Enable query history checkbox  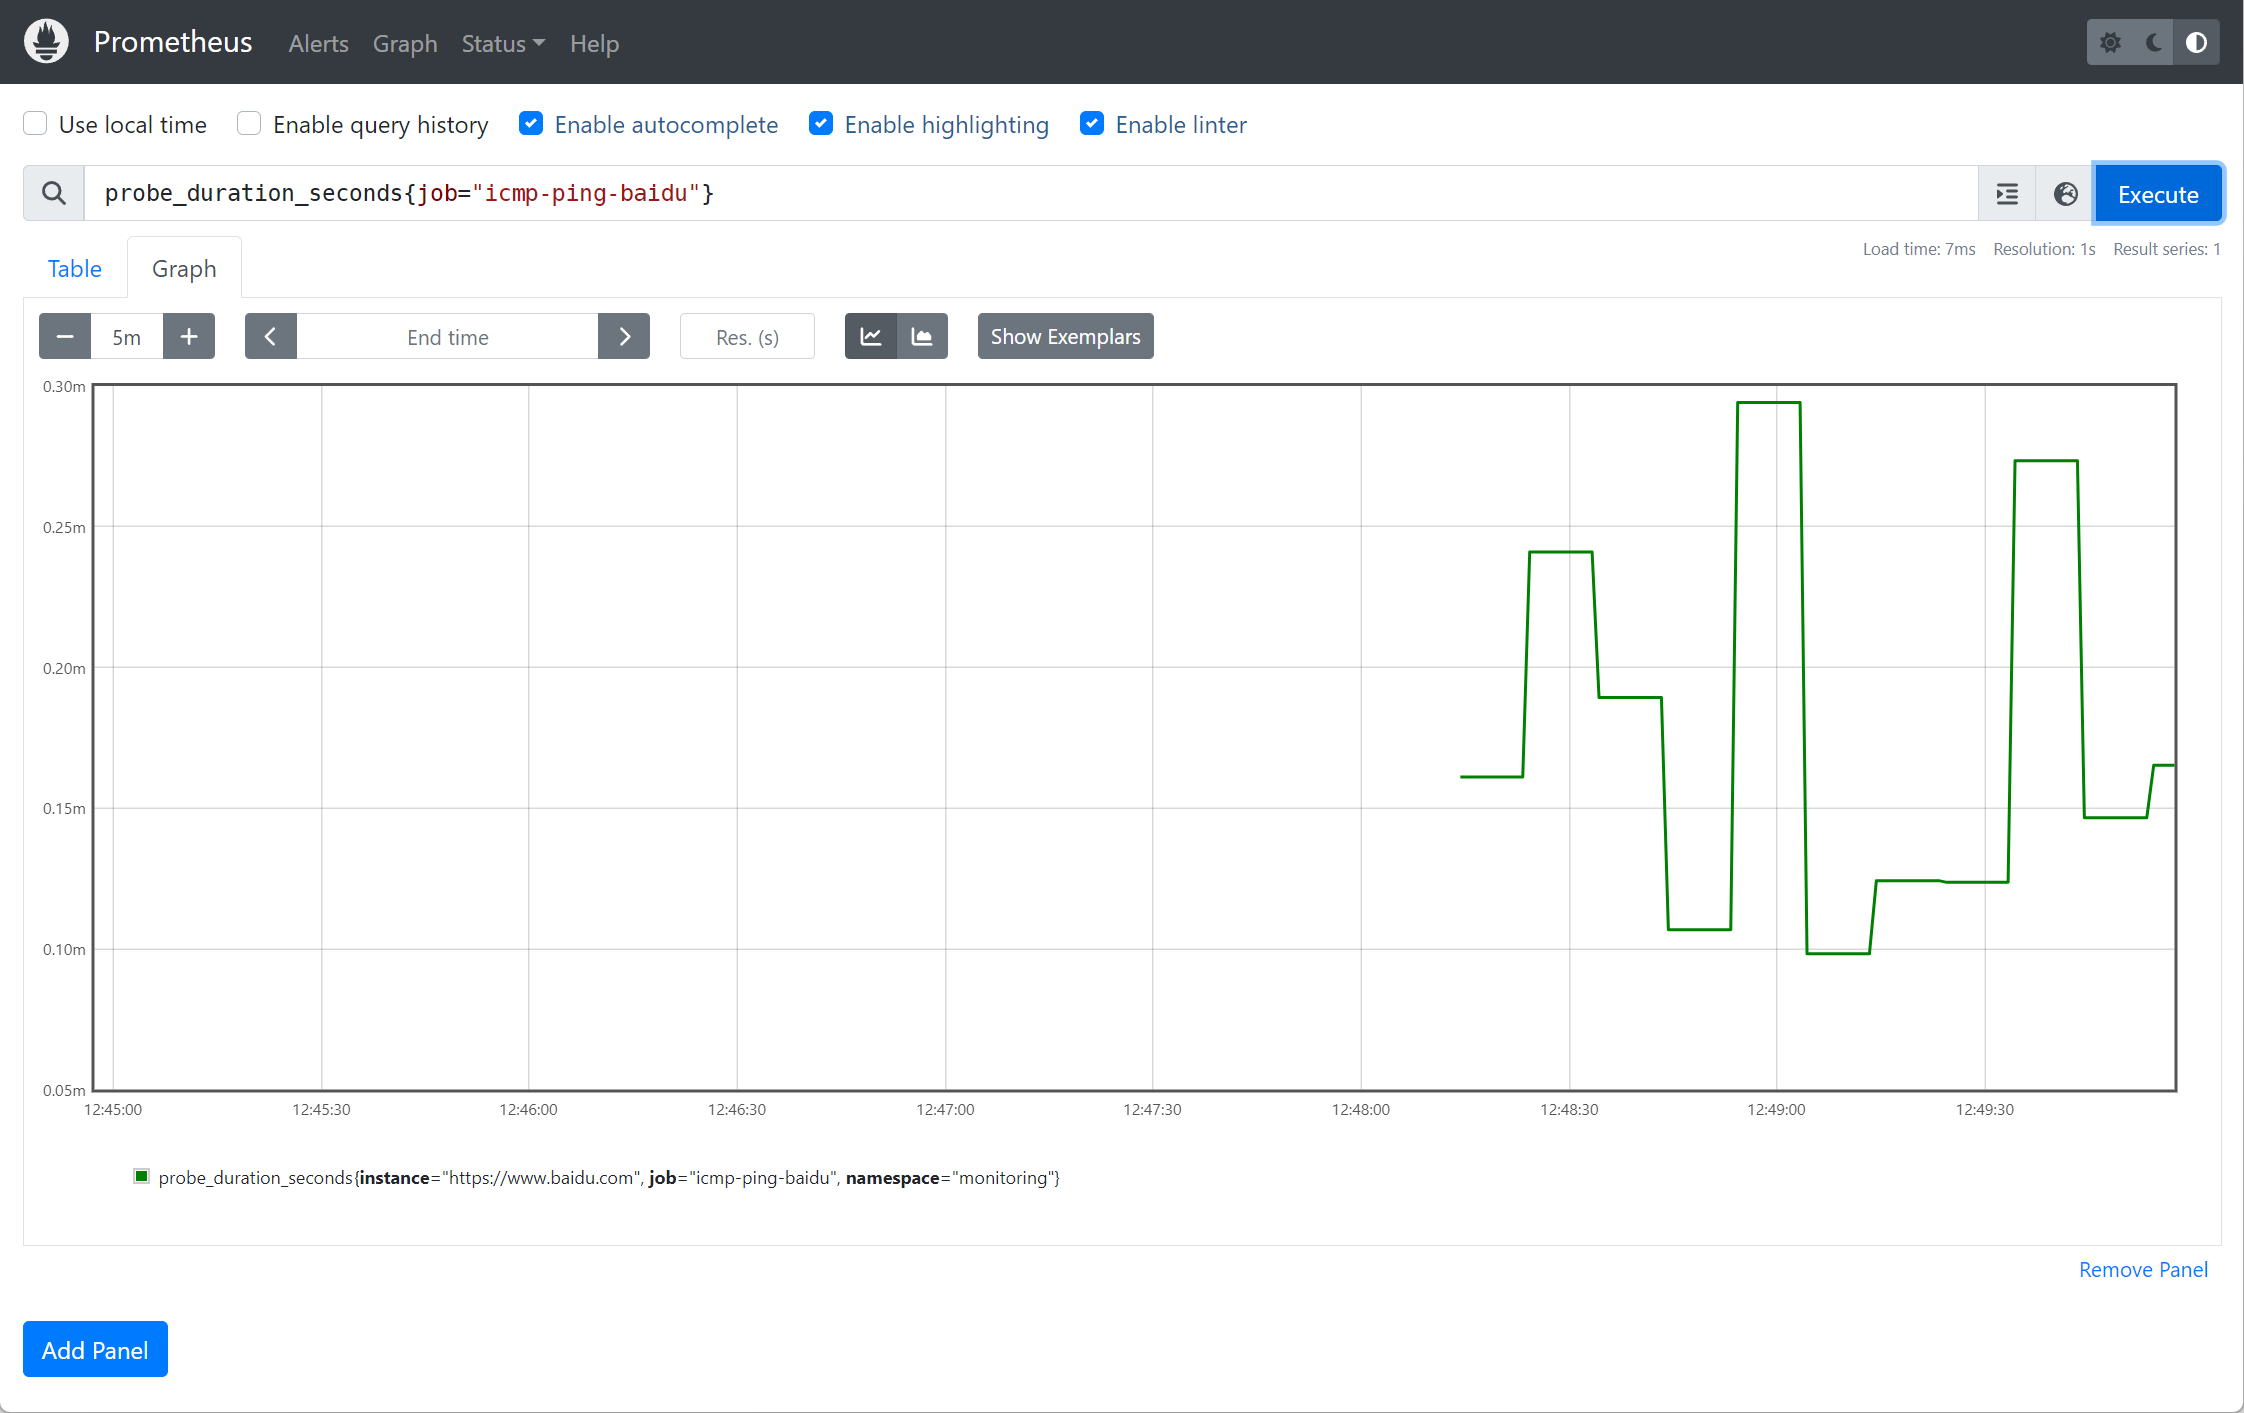tap(249, 123)
